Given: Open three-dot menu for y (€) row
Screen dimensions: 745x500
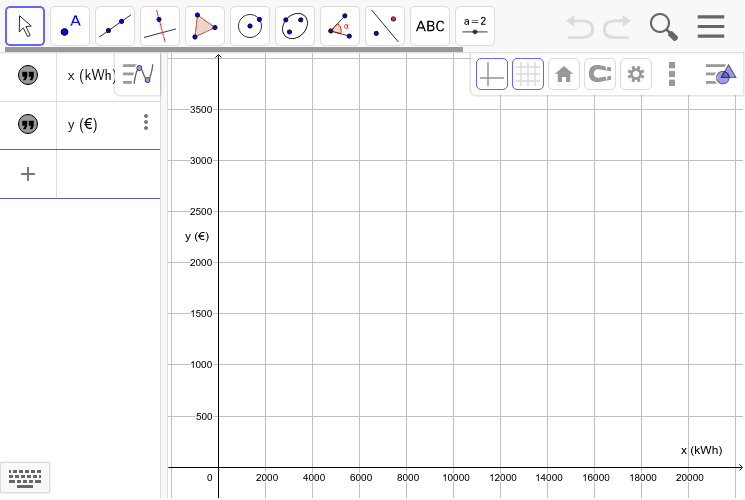Looking at the screenshot, I should tap(146, 123).
